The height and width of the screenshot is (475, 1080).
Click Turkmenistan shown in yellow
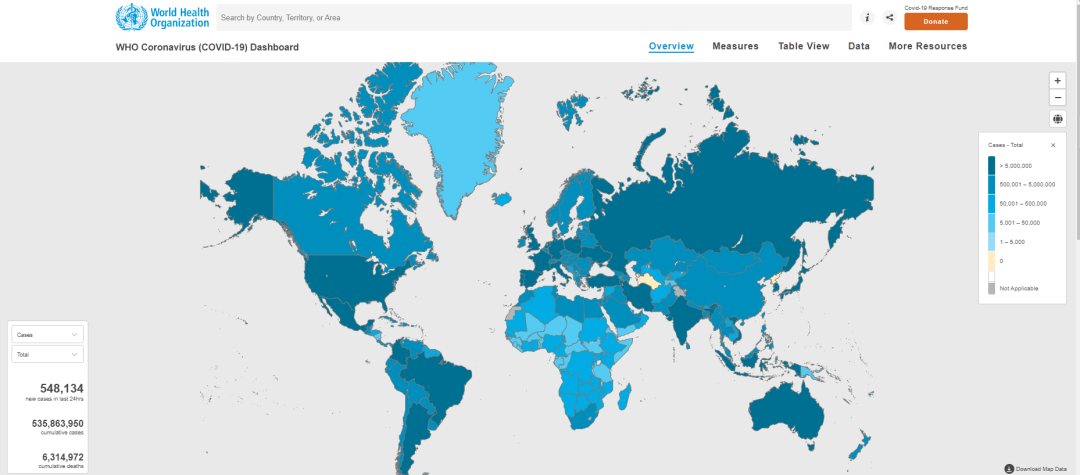[647, 279]
